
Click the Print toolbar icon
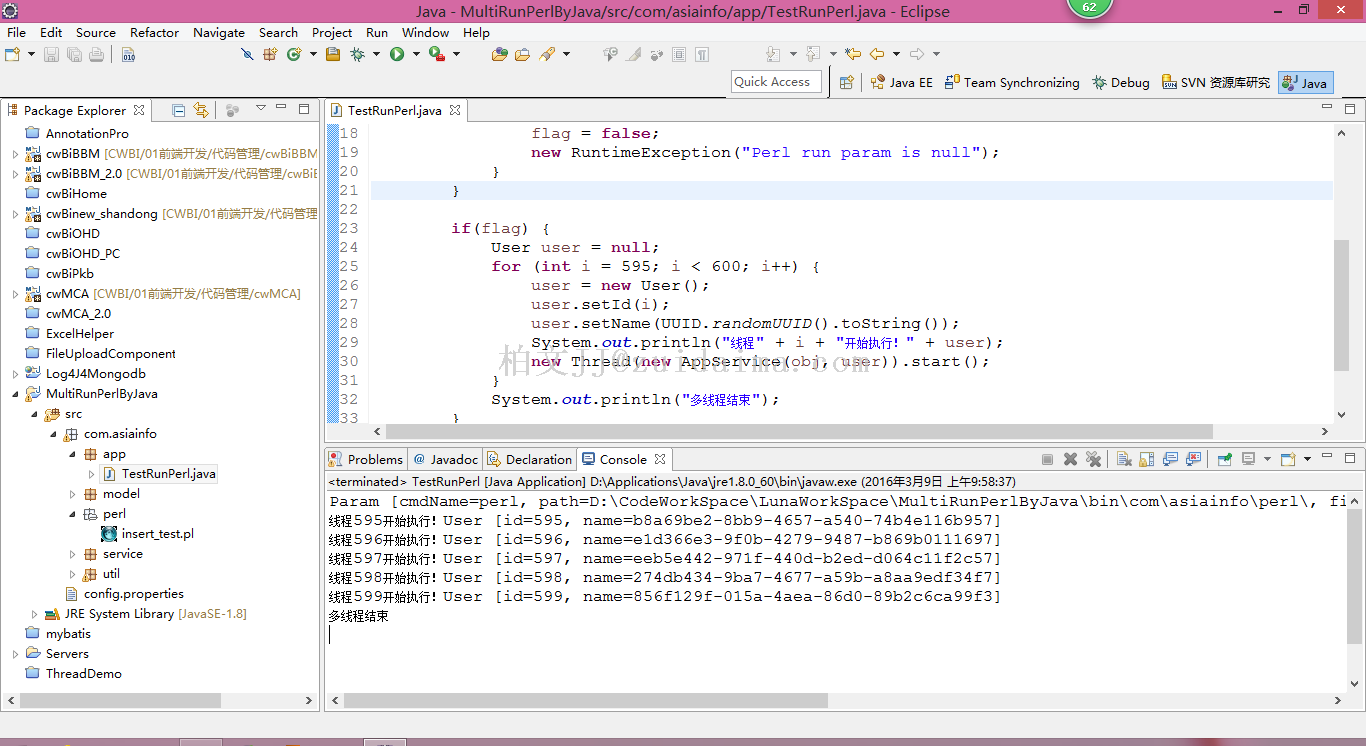[96, 54]
